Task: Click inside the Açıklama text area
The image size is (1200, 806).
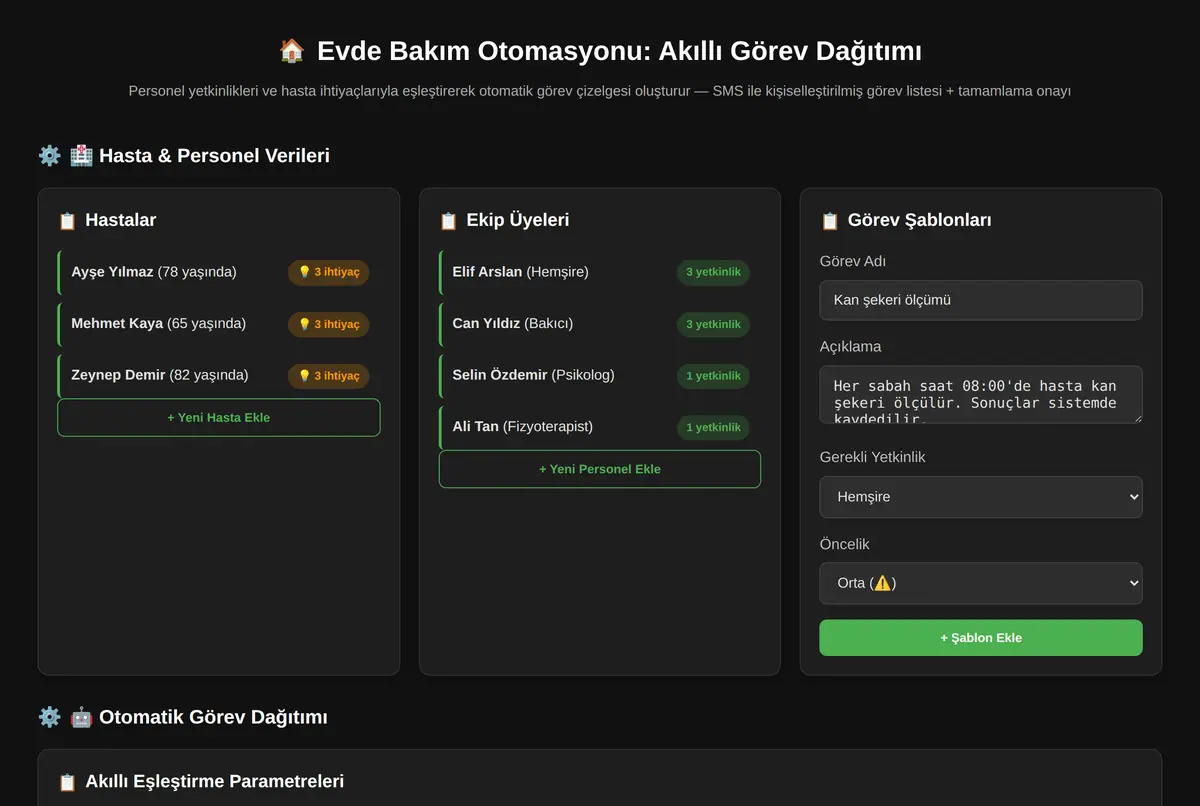Action: tap(981, 394)
